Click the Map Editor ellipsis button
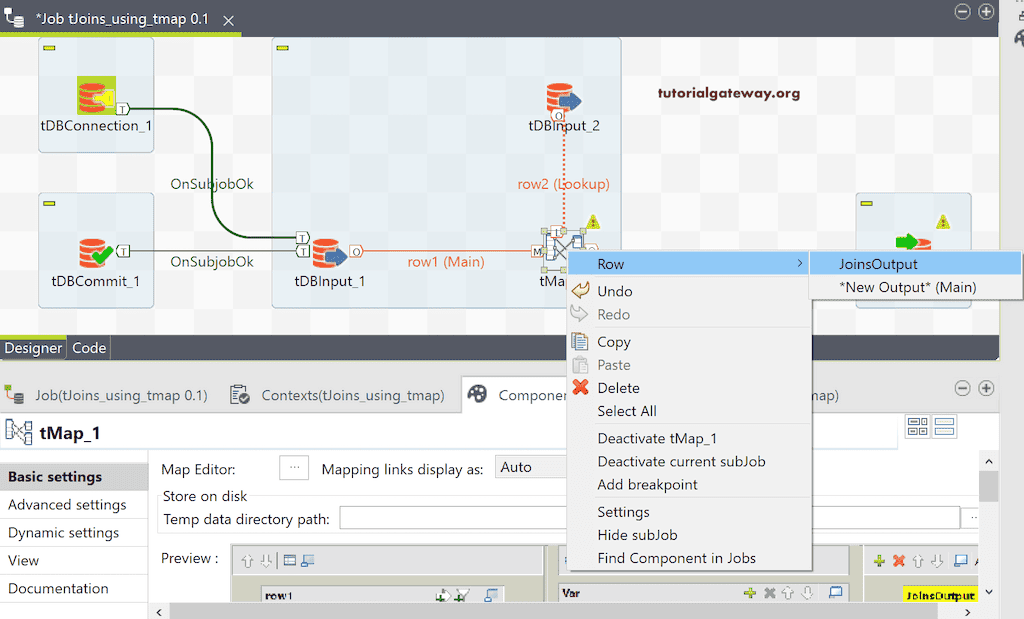 pyautogui.click(x=294, y=468)
